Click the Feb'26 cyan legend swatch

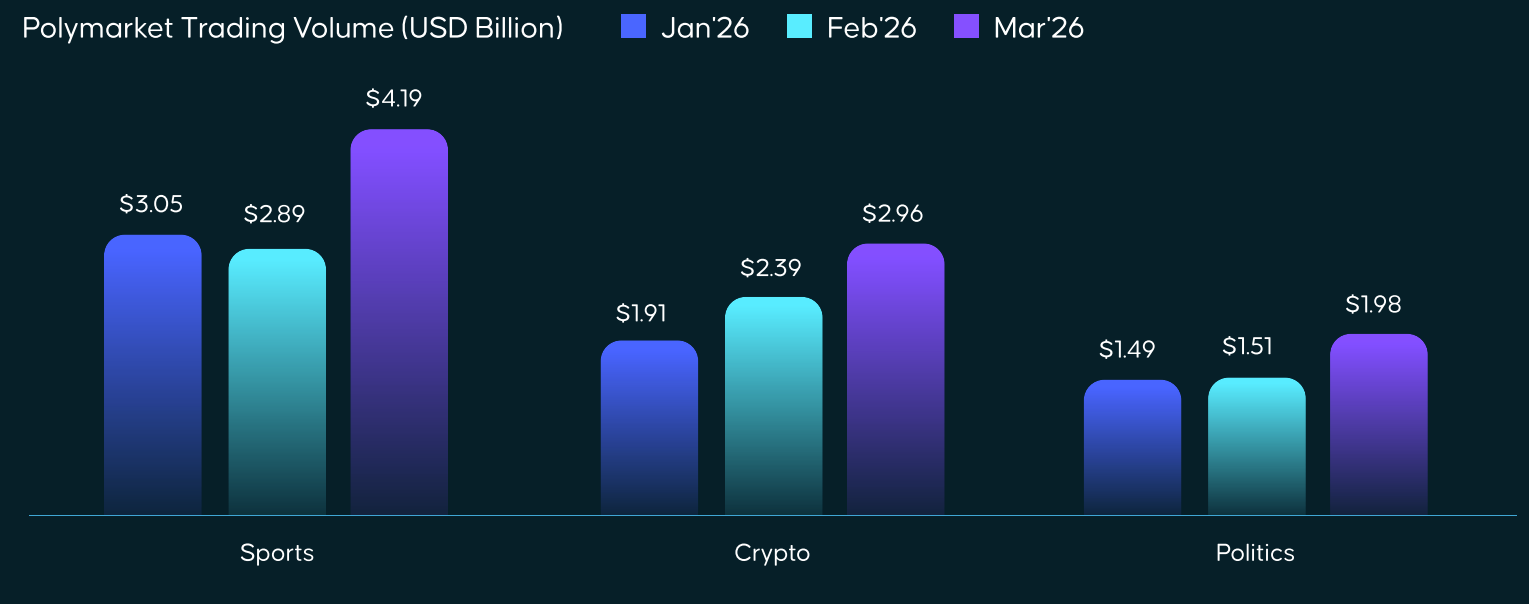[x=800, y=27]
